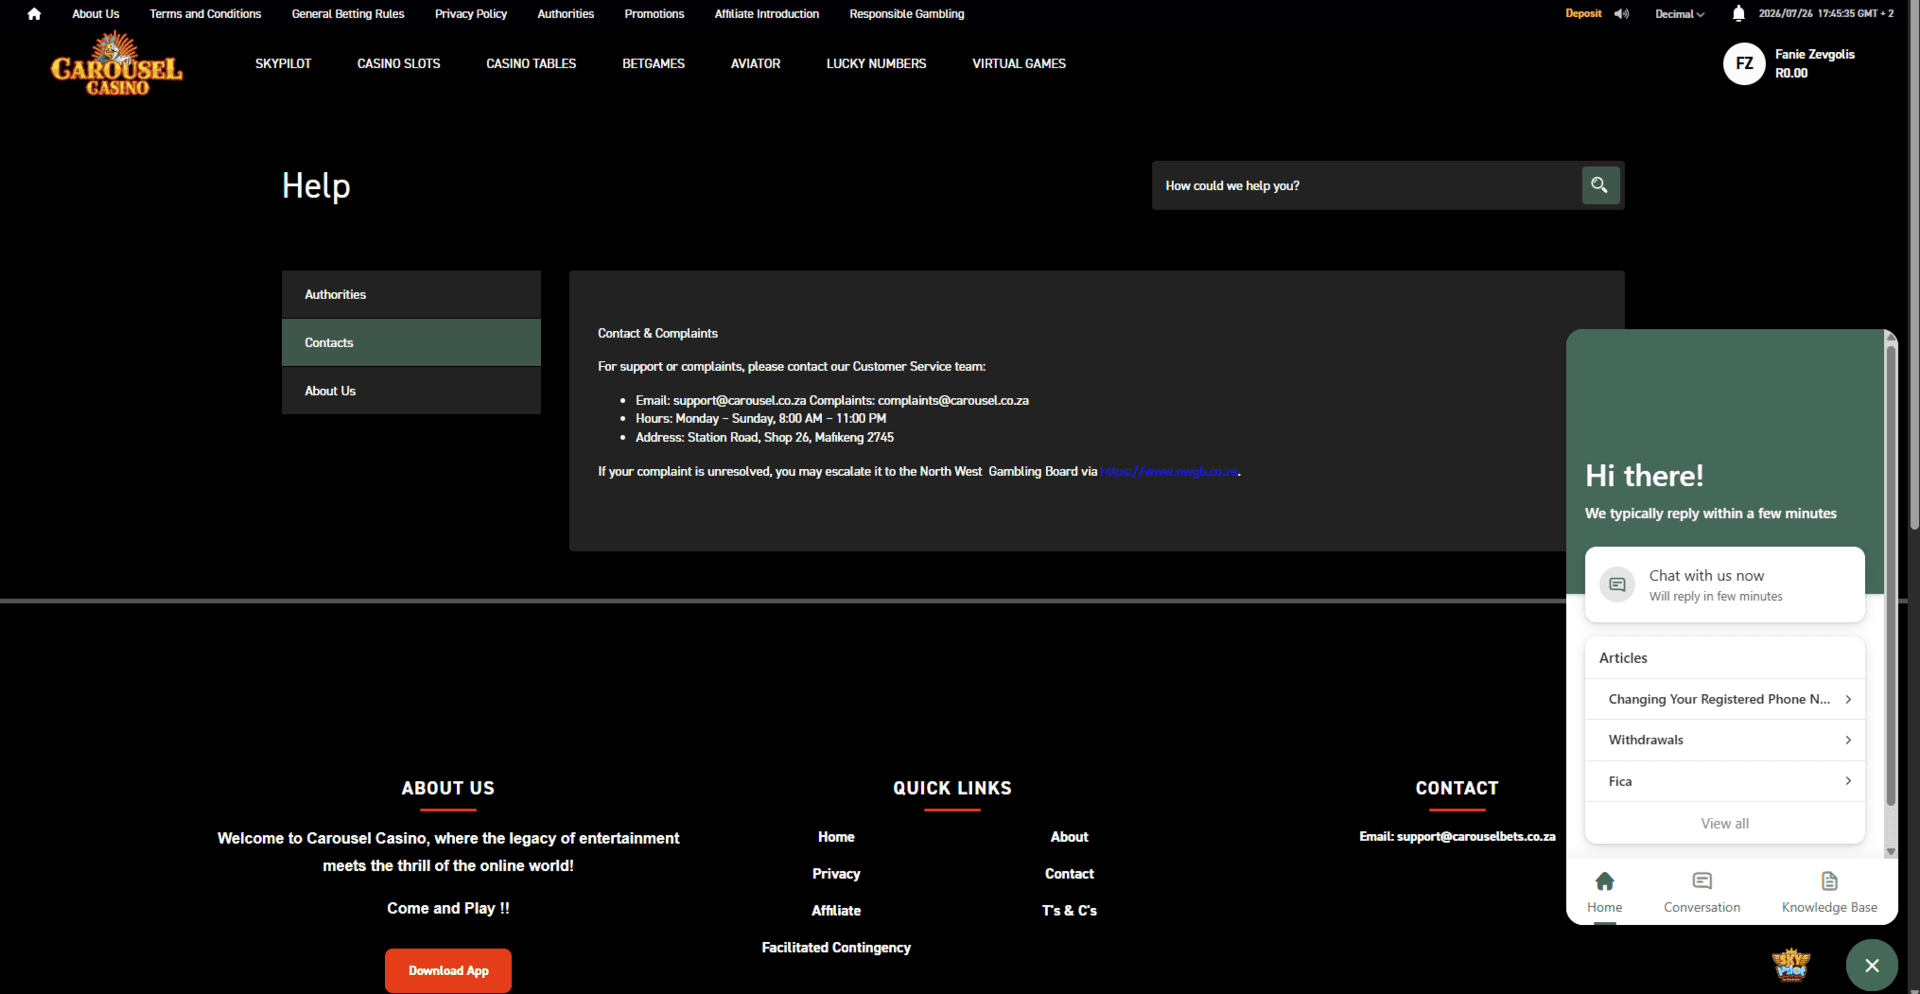
Task: Open About Us in top bar
Action: tap(95, 14)
